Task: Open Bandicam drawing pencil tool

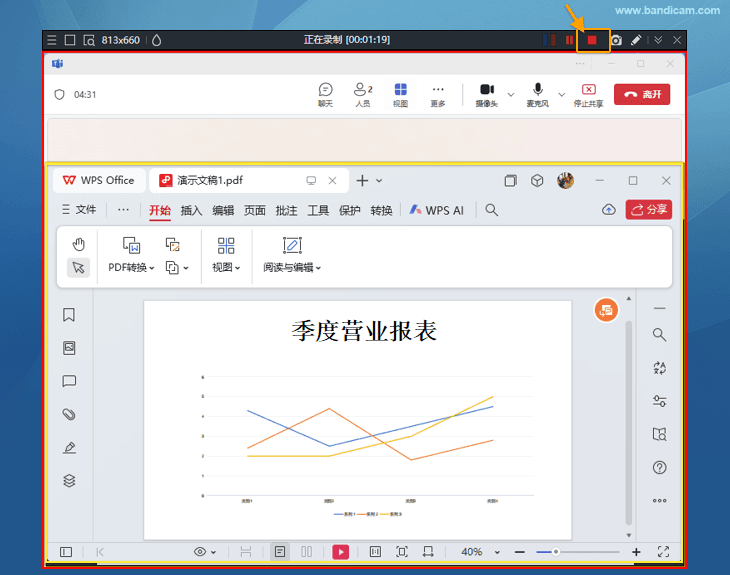Action: click(x=636, y=41)
